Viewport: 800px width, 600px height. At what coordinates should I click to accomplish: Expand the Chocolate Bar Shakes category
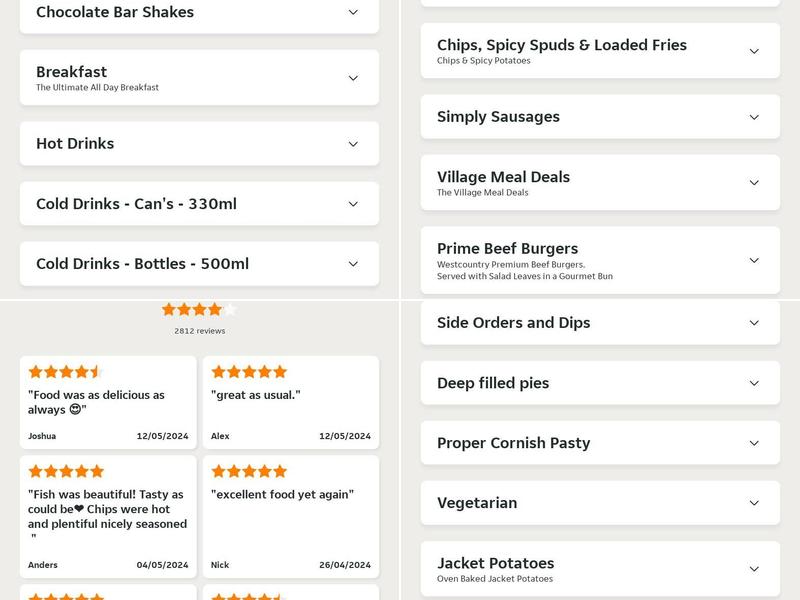pos(351,12)
